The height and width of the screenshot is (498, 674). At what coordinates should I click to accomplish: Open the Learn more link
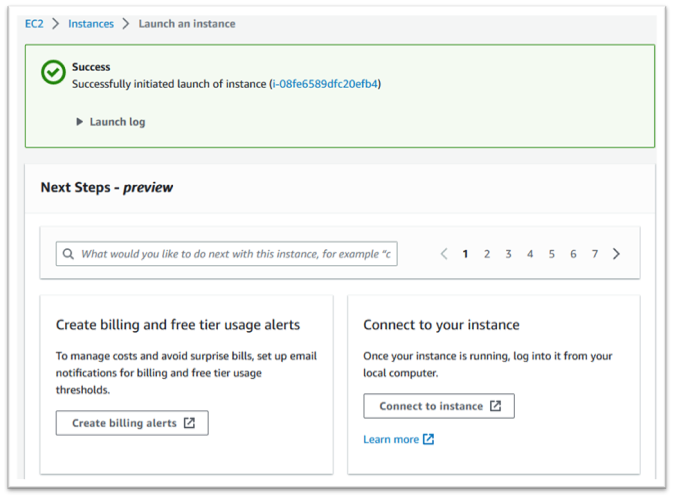coord(390,439)
